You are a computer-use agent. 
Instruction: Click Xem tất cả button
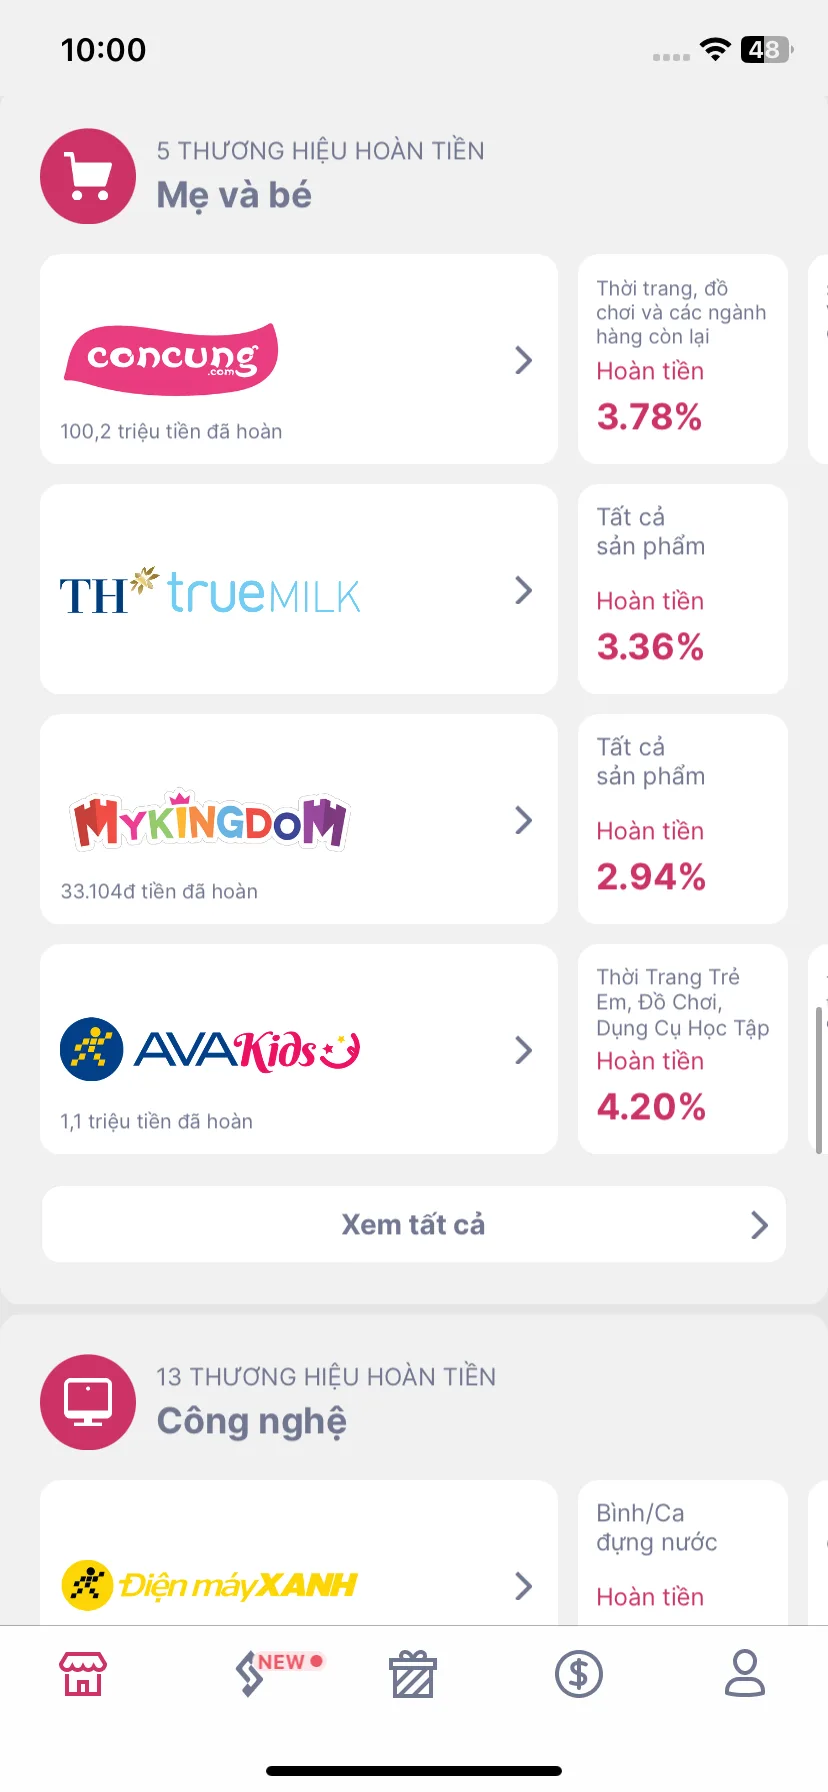point(414,1224)
